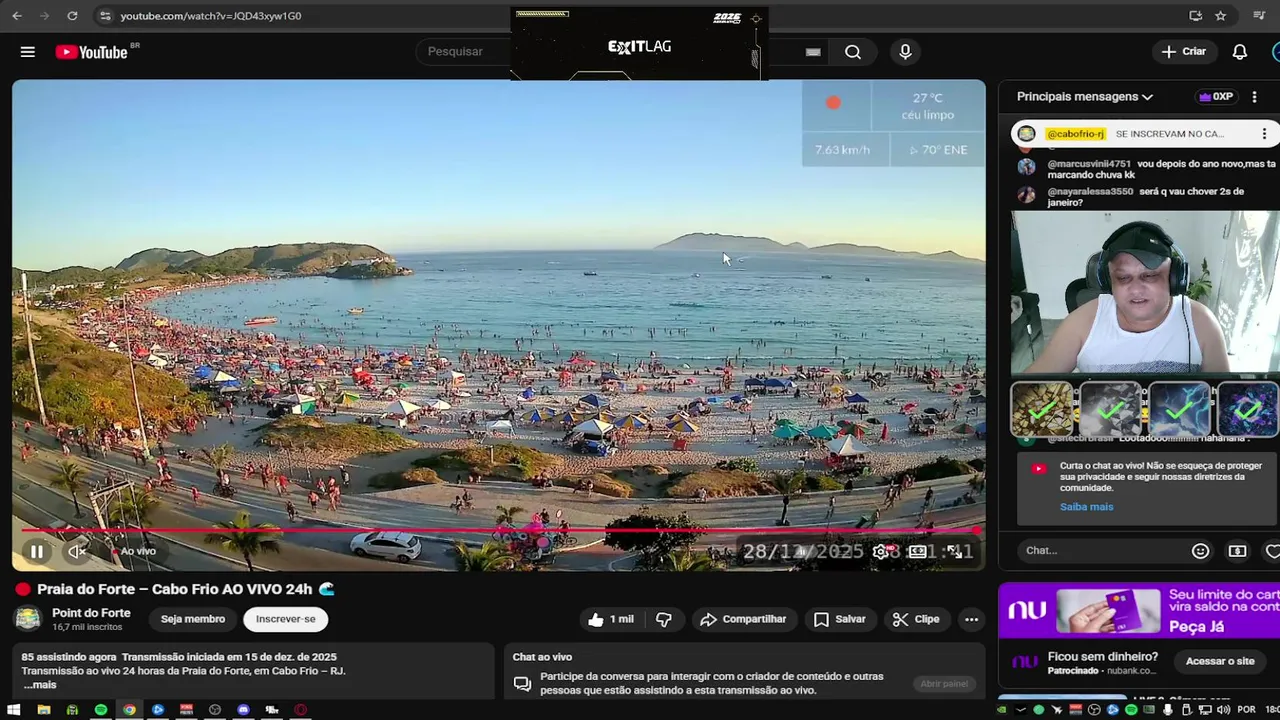
Task: Open the chat header three-dot options
Action: point(1254,97)
